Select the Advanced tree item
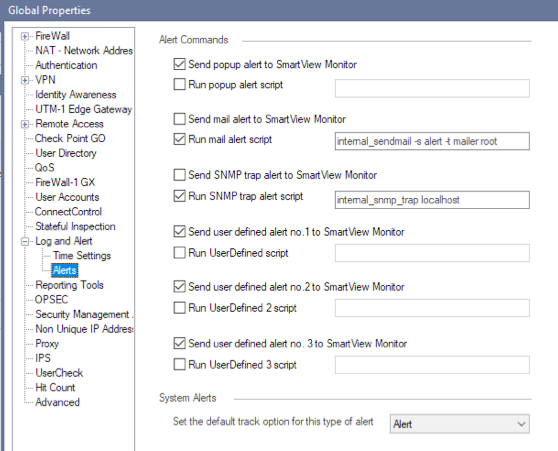The width and height of the screenshot is (558, 451). click(x=57, y=402)
